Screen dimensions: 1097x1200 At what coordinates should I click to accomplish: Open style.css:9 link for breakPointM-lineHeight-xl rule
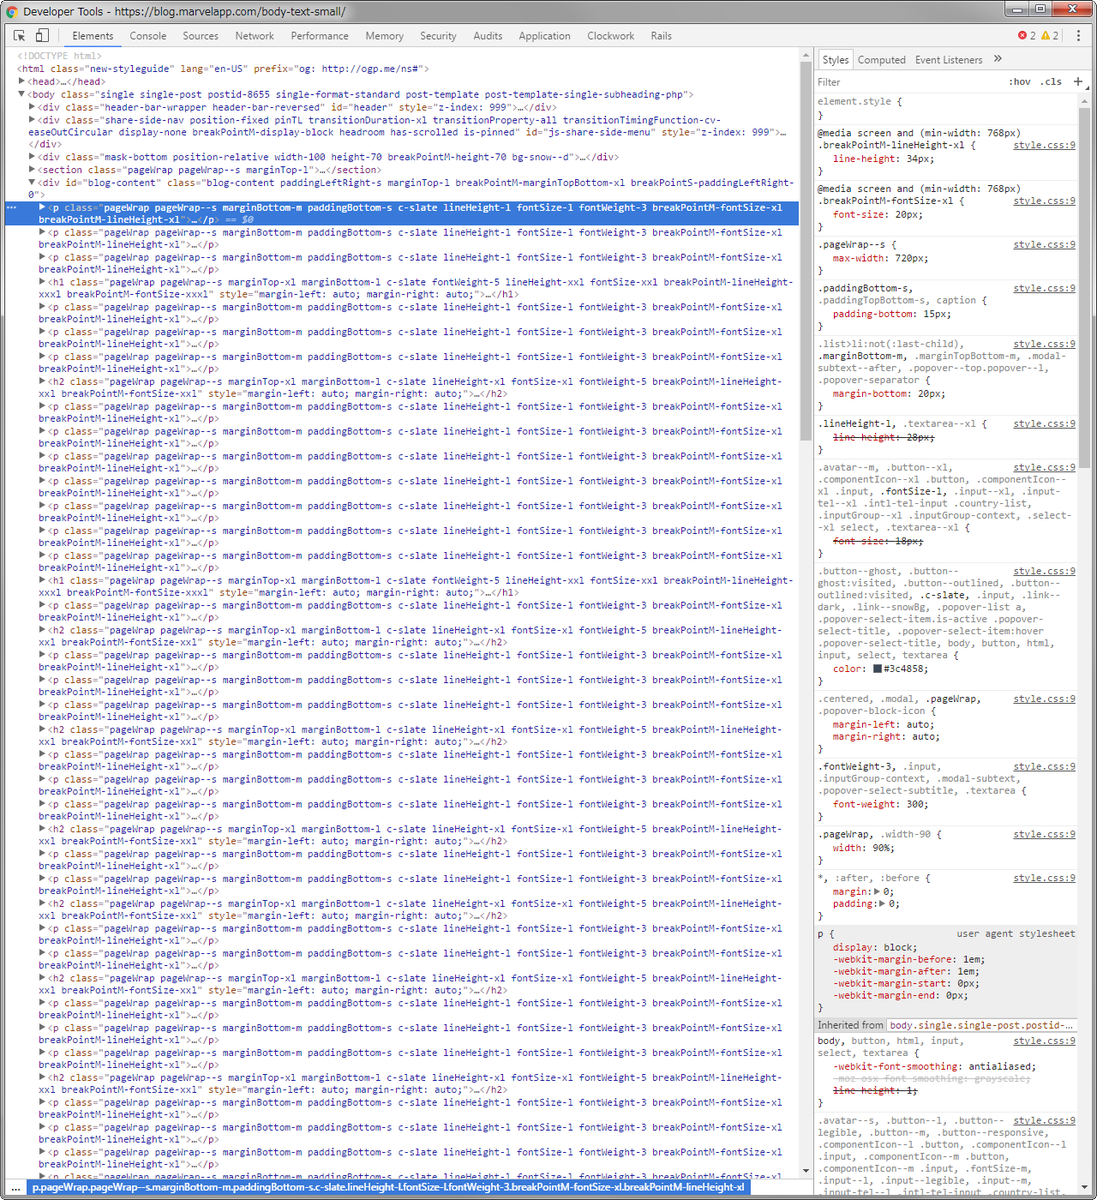pos(1044,145)
